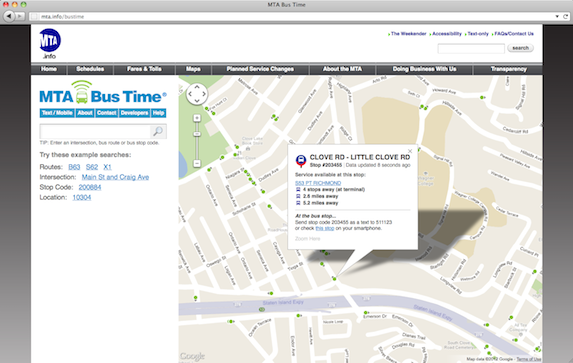Click the top search button
This screenshot has height=363, width=573.
coord(520,48)
